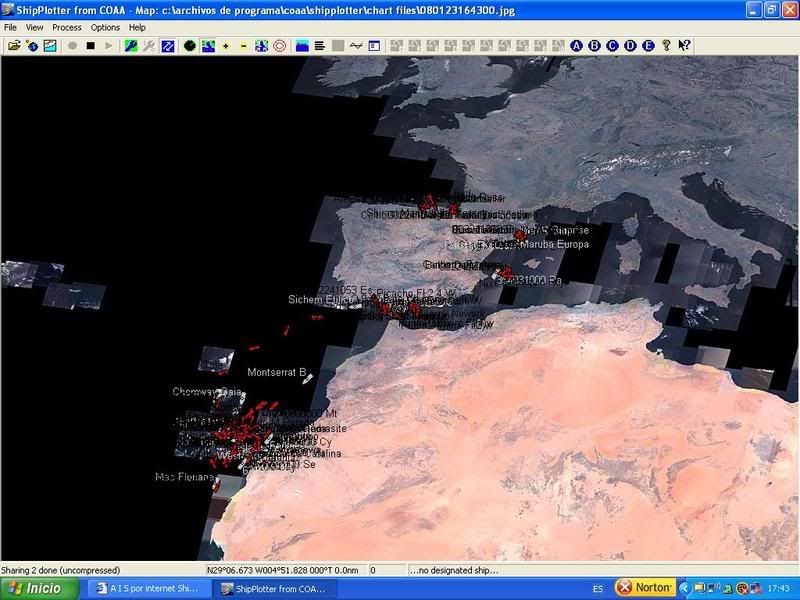
Task: Switch to AIS por internet taskbar window
Action: click(147, 588)
